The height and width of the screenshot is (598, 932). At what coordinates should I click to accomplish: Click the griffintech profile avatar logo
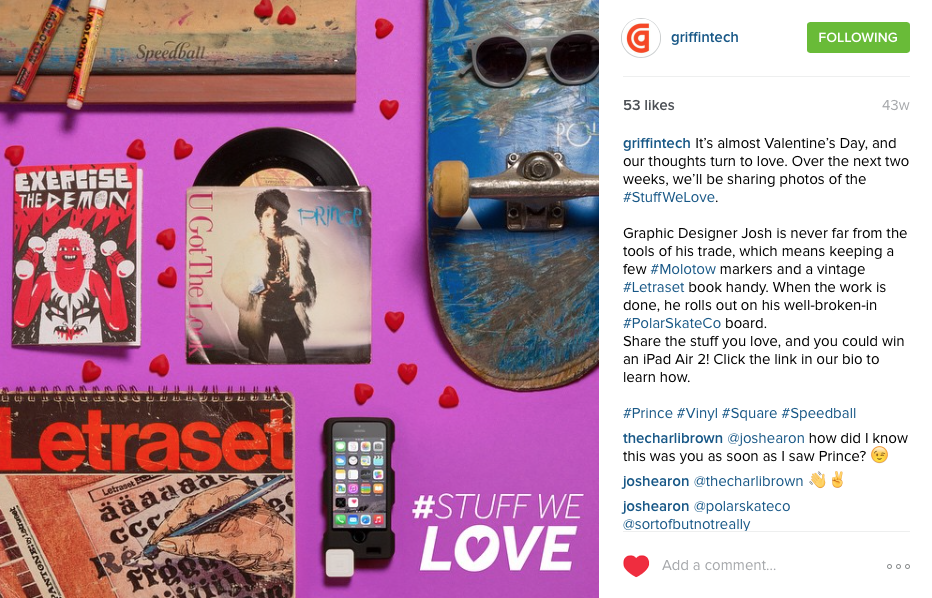641,38
